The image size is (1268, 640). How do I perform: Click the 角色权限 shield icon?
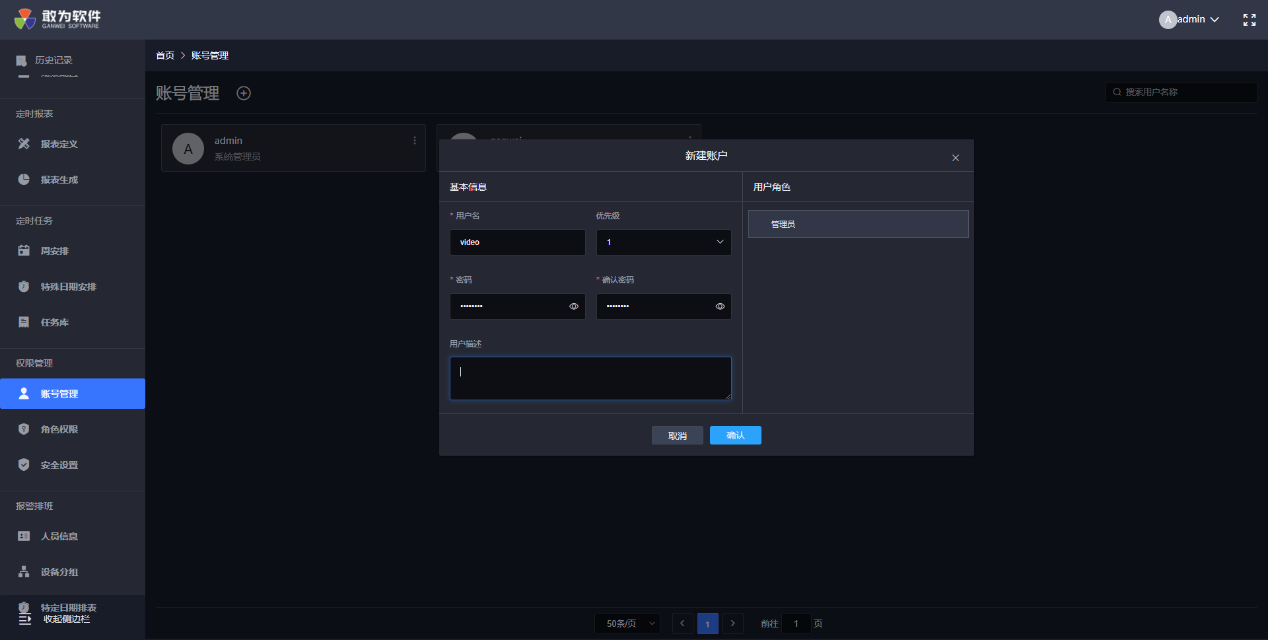(x=24, y=429)
